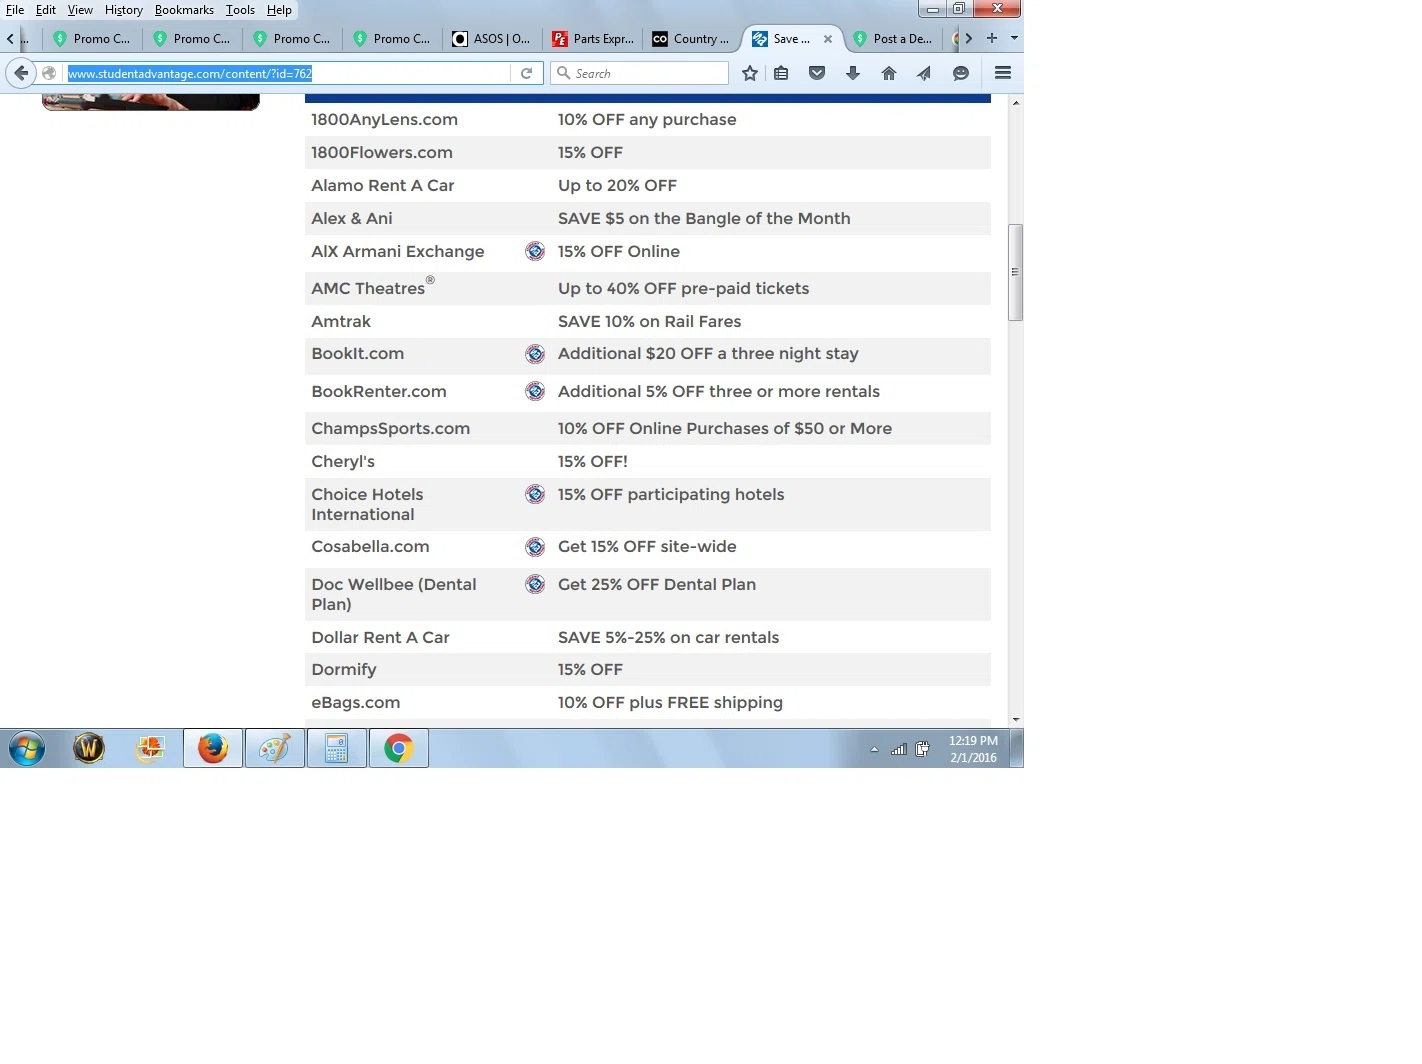Click the 1800AnyLens.com row name
Image resolution: width=1422 pixels, height=1064 pixels.
384,119
